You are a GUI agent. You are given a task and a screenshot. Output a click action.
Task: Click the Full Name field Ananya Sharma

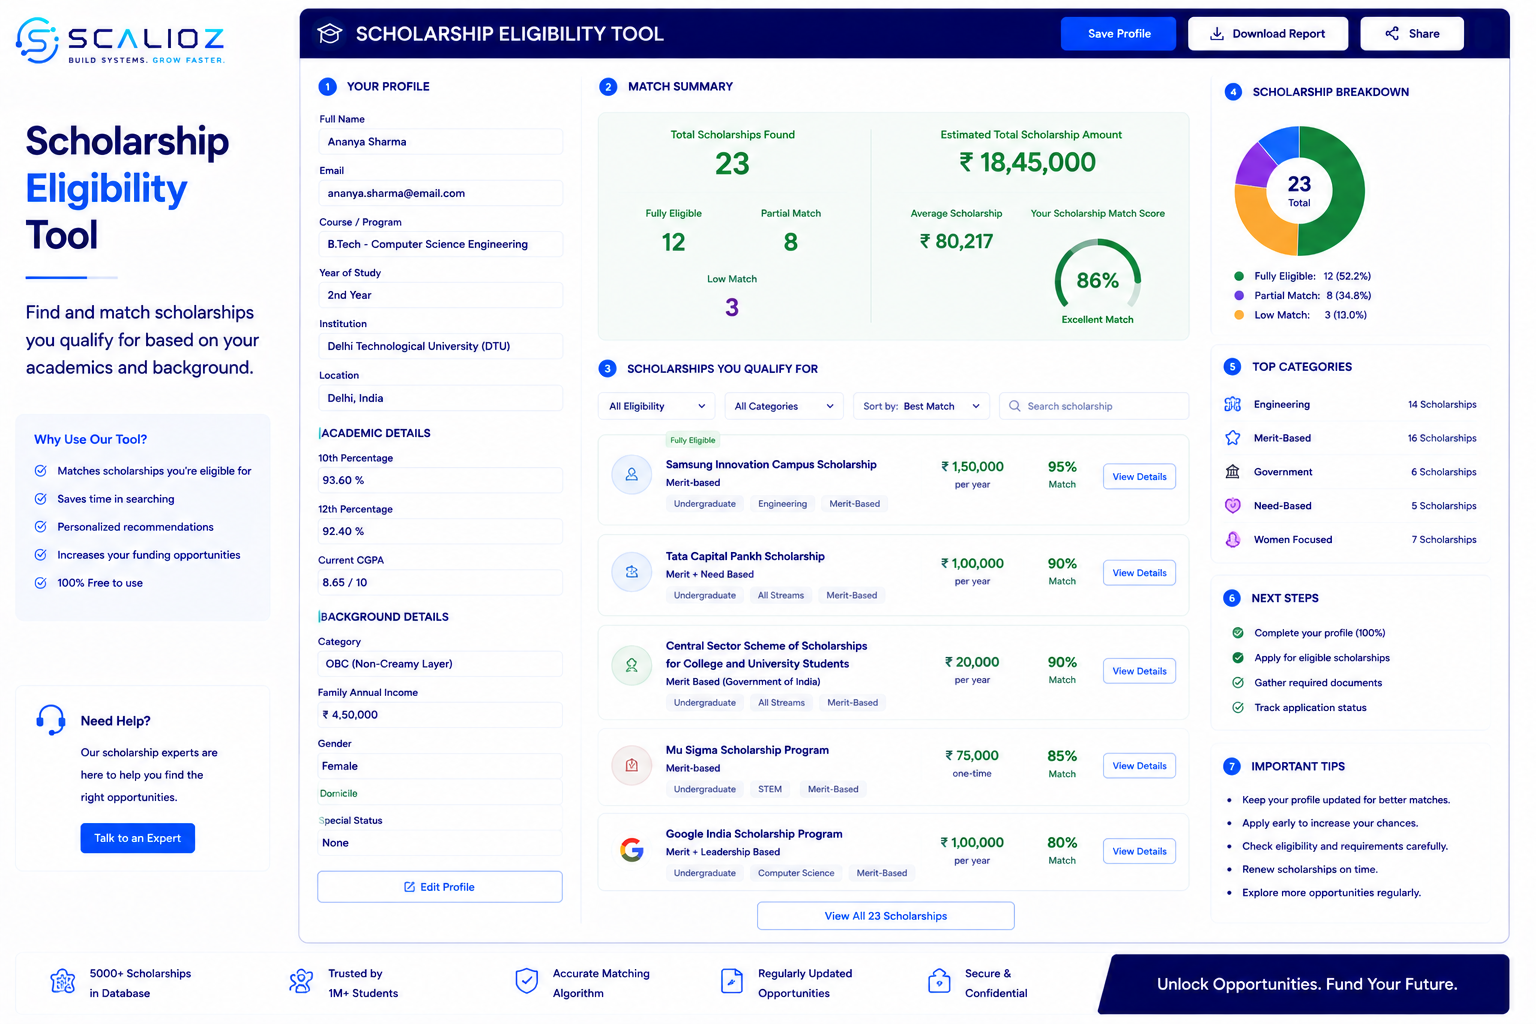440,142
